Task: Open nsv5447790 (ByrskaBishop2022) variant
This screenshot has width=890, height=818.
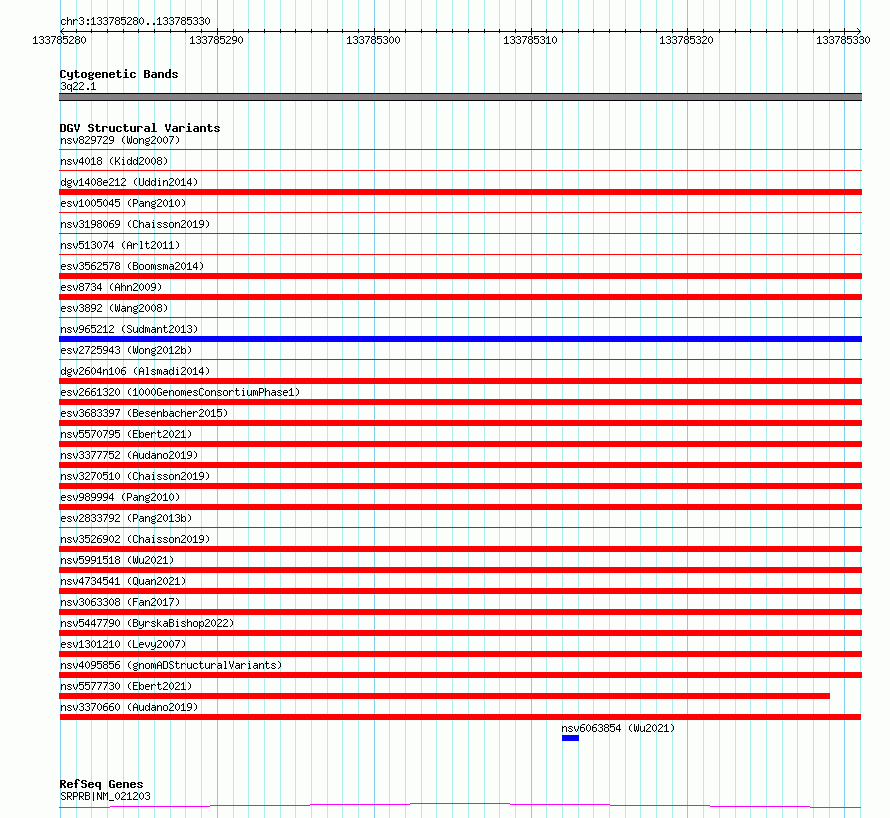Action: (147, 623)
